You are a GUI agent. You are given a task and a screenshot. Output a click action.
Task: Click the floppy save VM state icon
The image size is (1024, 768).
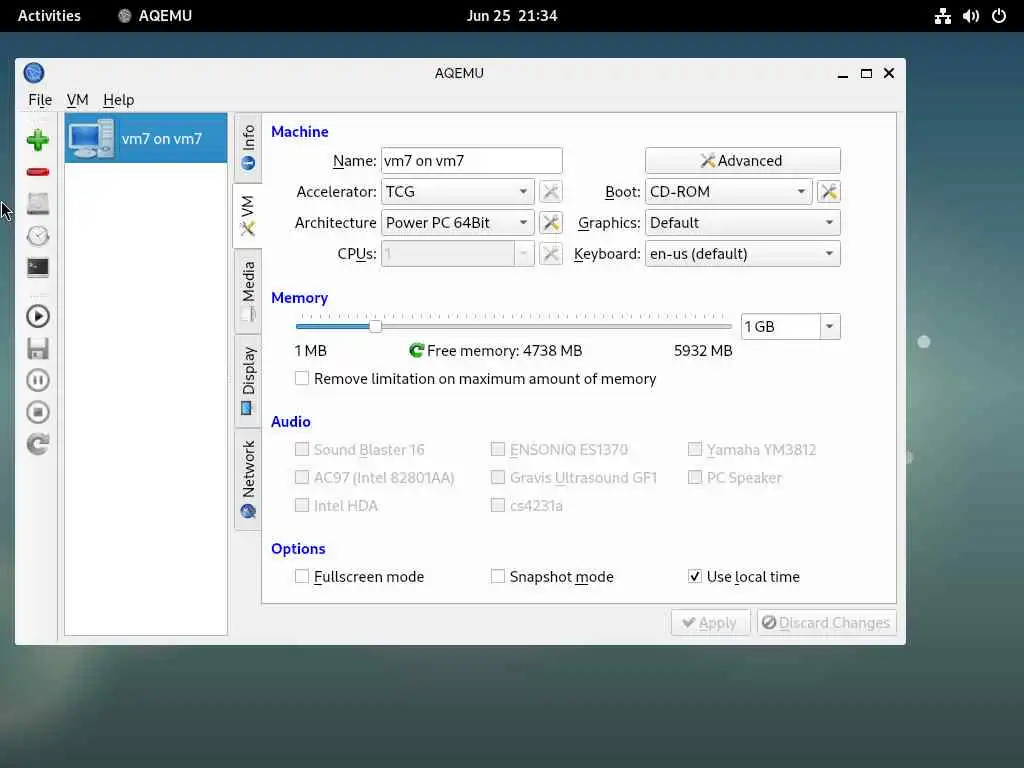38,349
